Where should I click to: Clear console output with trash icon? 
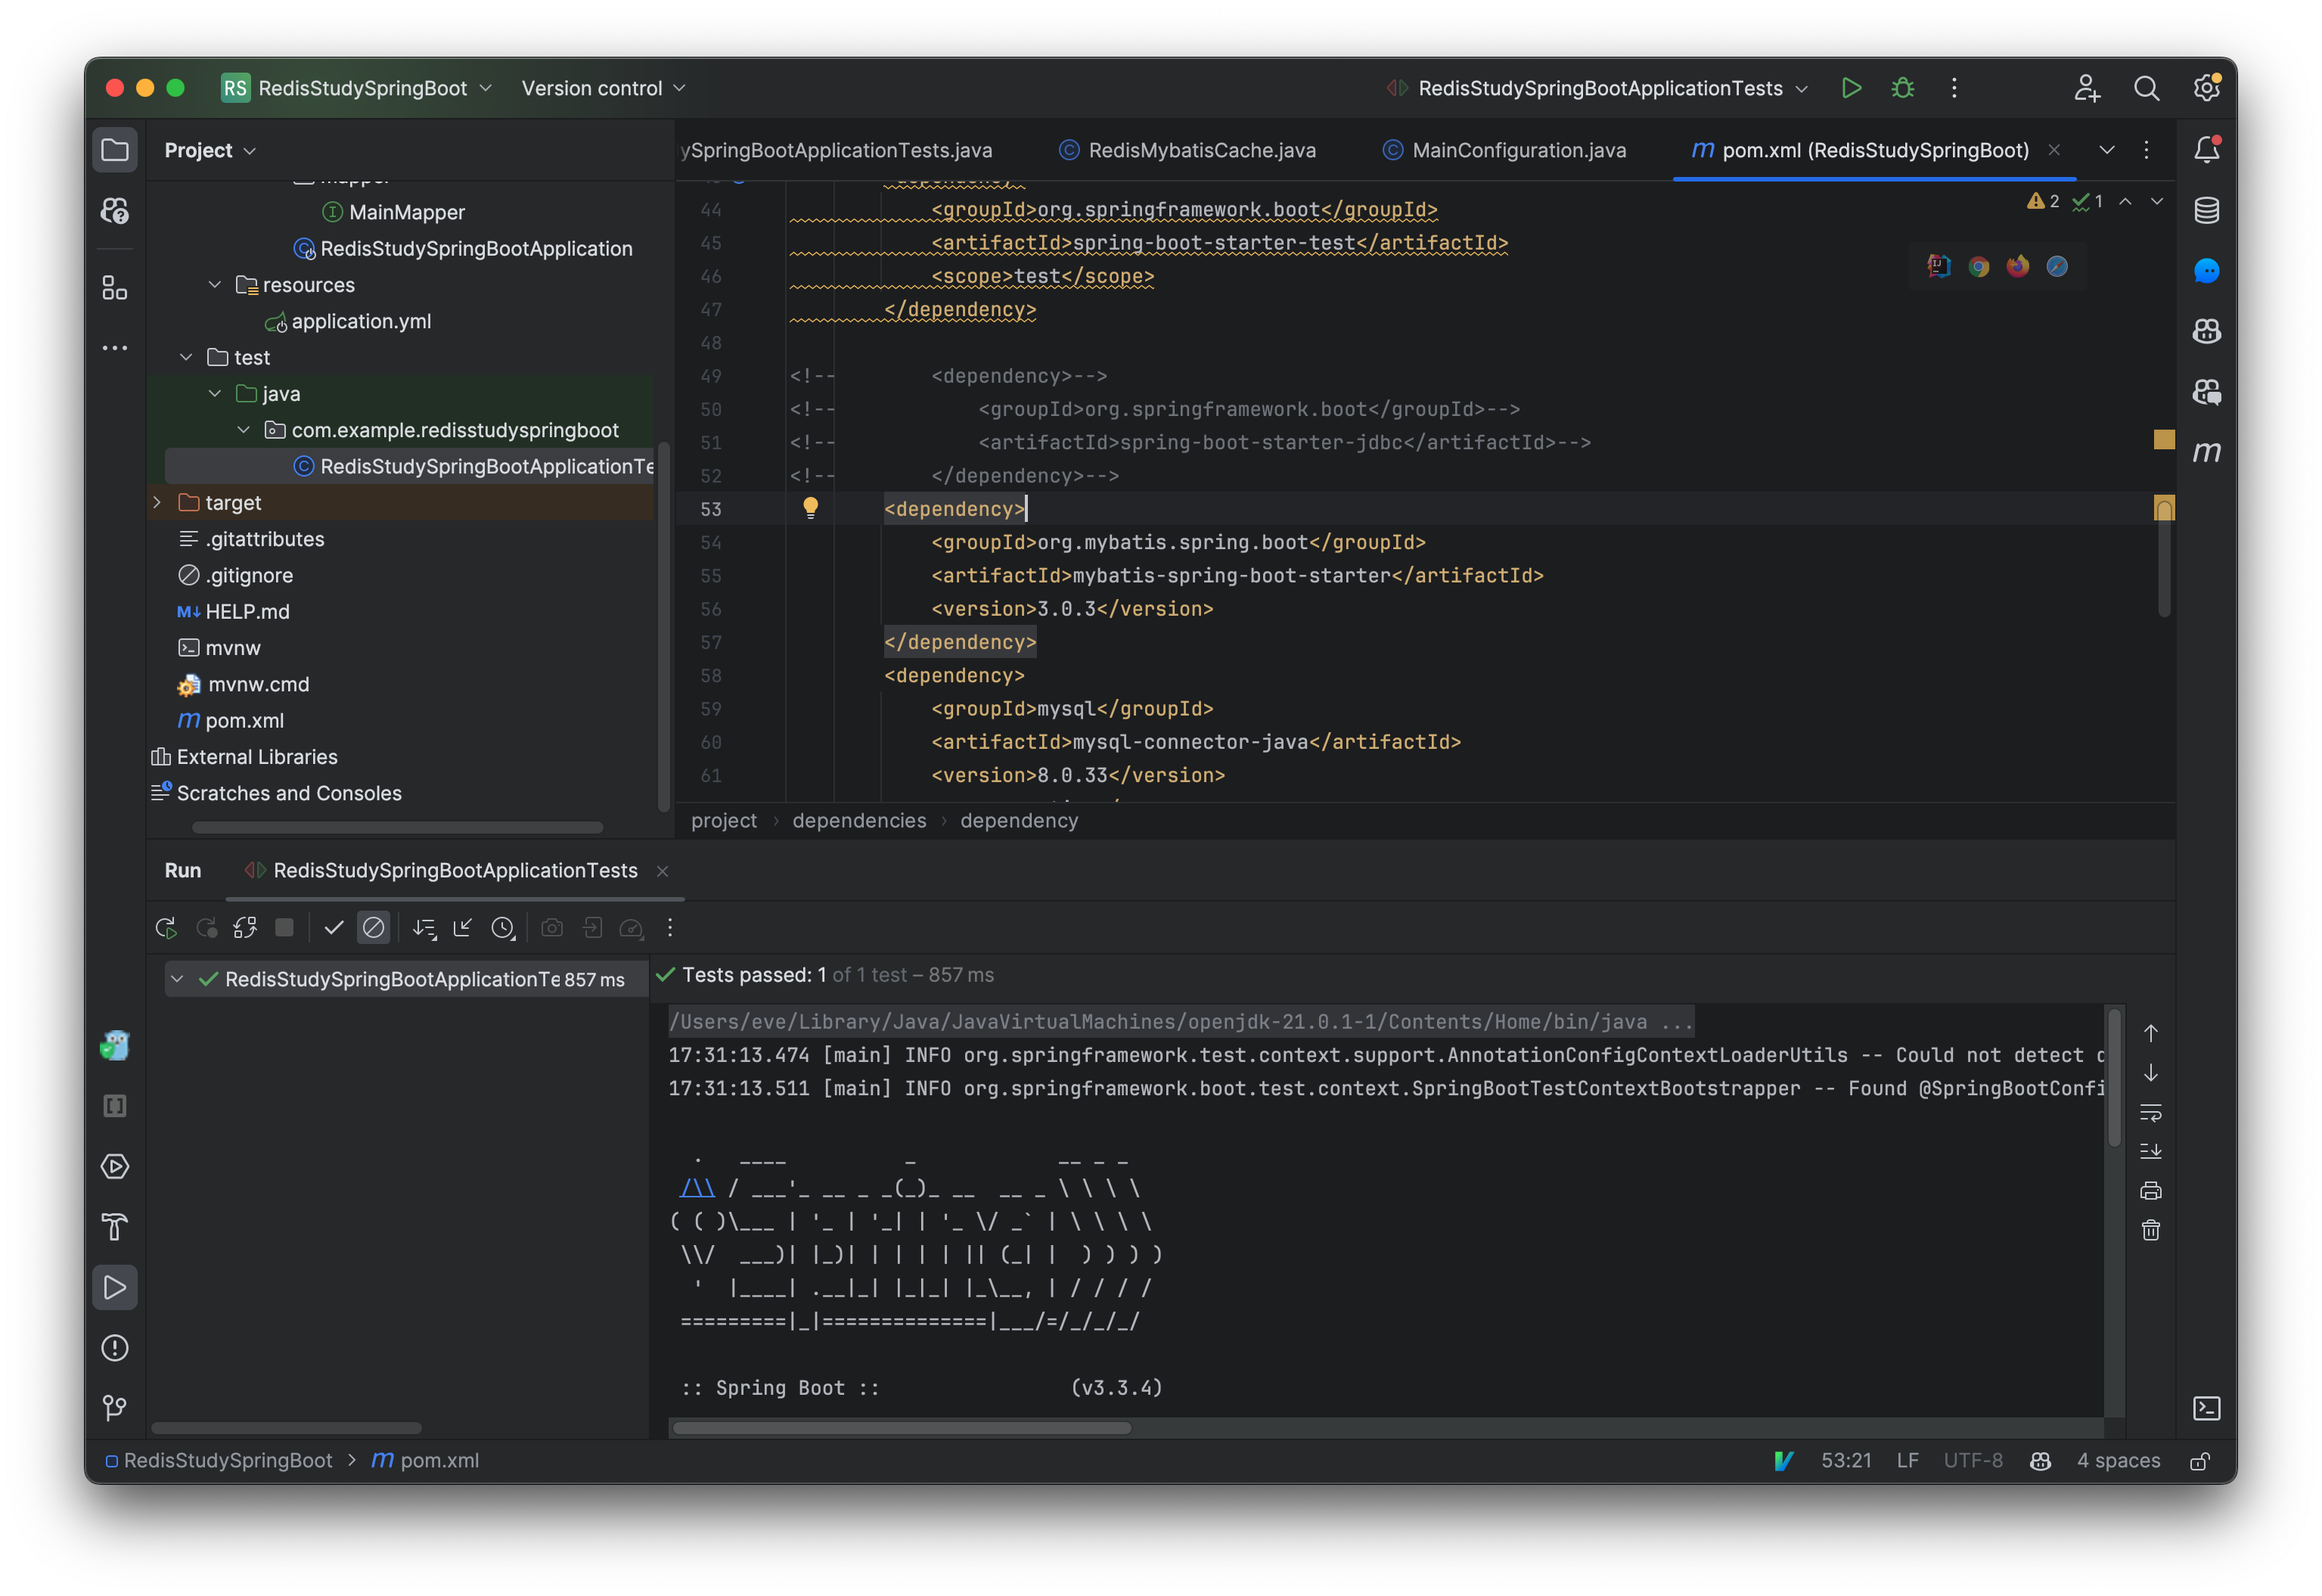(2151, 1230)
